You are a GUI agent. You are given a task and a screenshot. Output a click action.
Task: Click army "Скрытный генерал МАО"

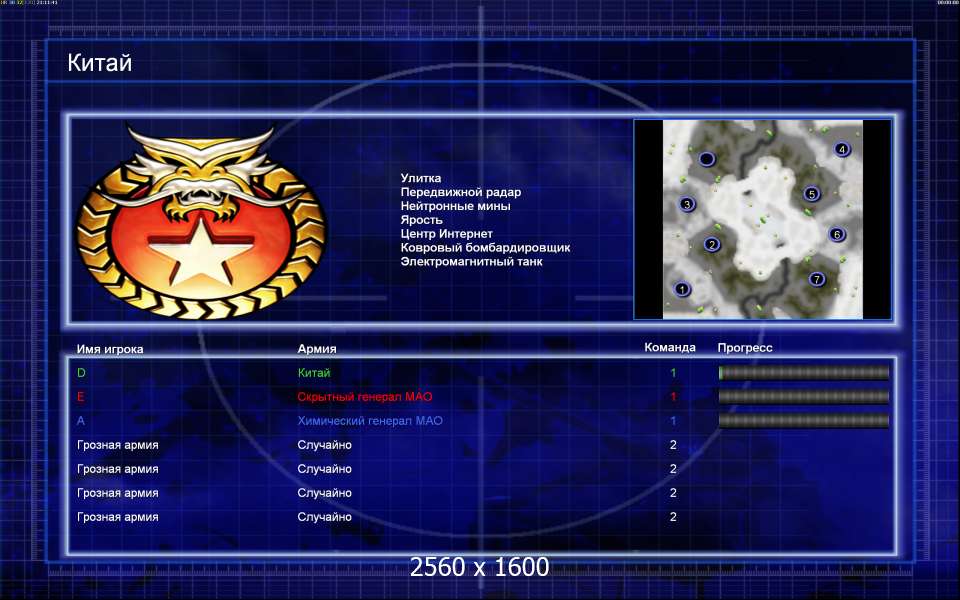click(x=364, y=397)
